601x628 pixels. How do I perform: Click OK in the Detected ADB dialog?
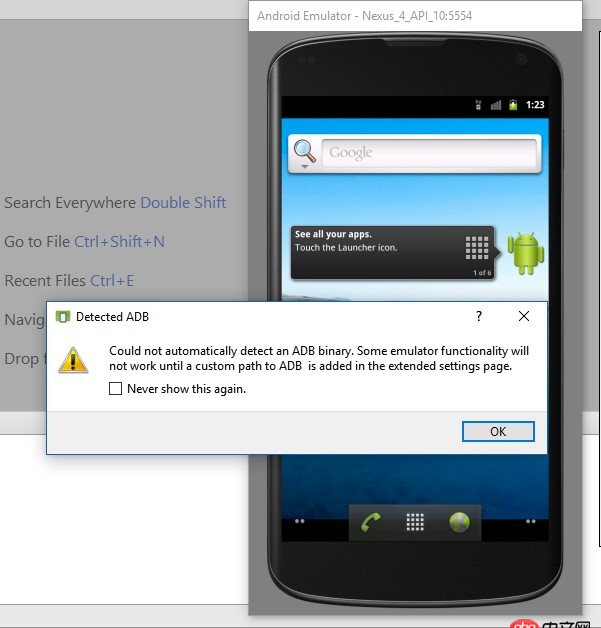498,431
